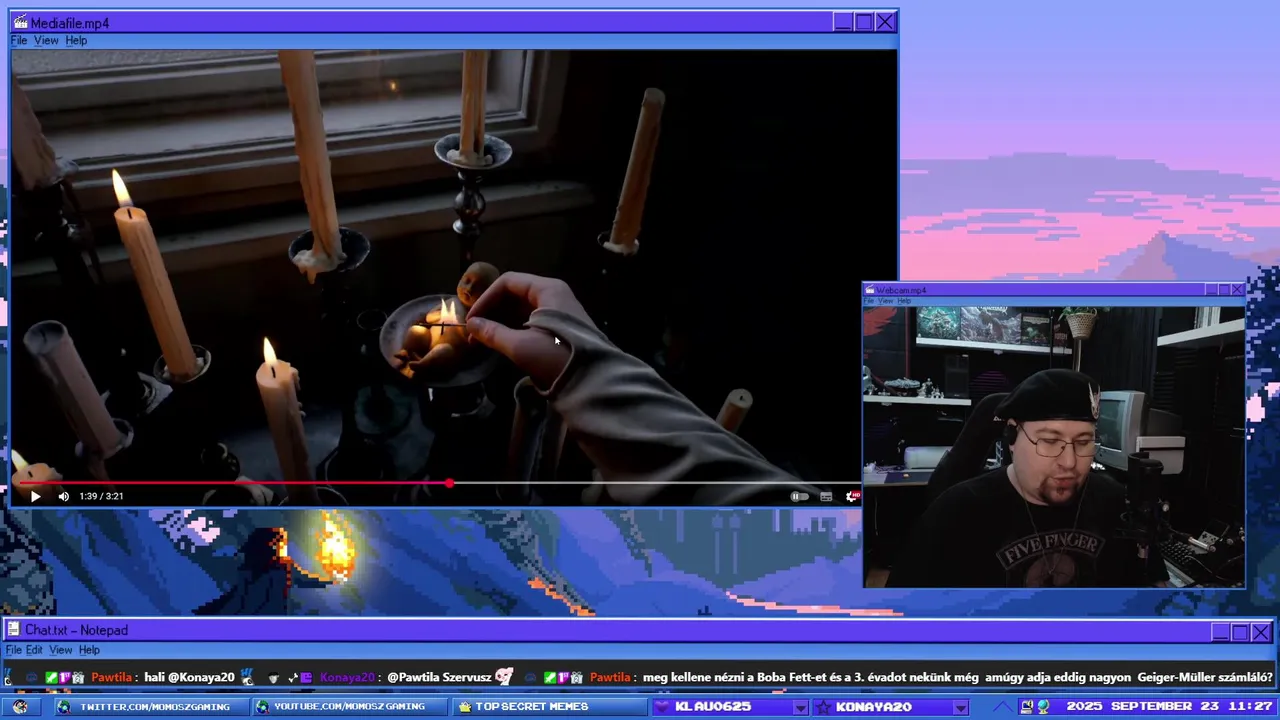Minimize the Chat.txt Notepad window
The image size is (1280, 720).
1220,632
